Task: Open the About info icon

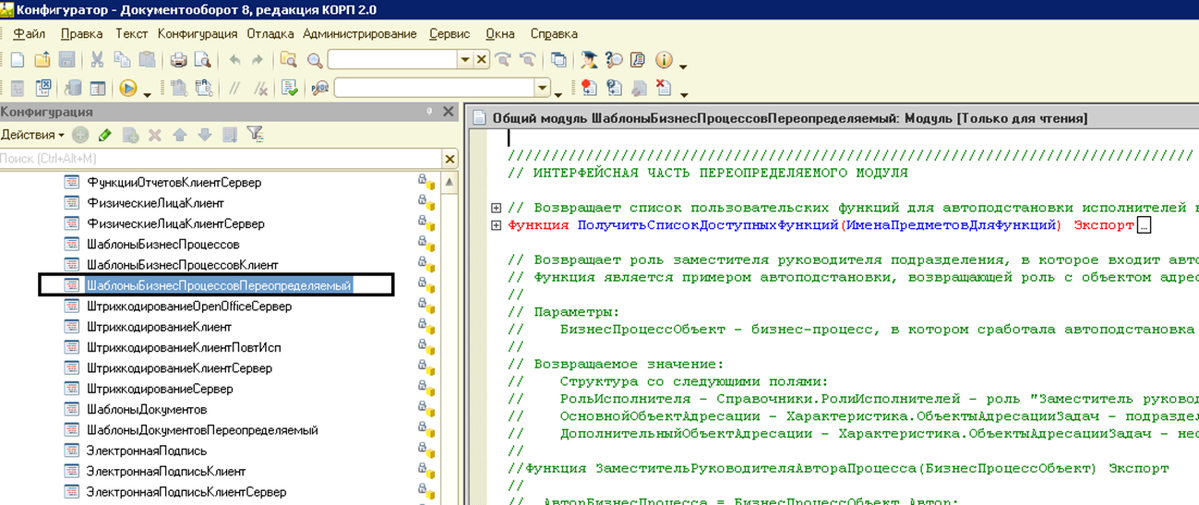Action: pyautogui.click(x=664, y=60)
